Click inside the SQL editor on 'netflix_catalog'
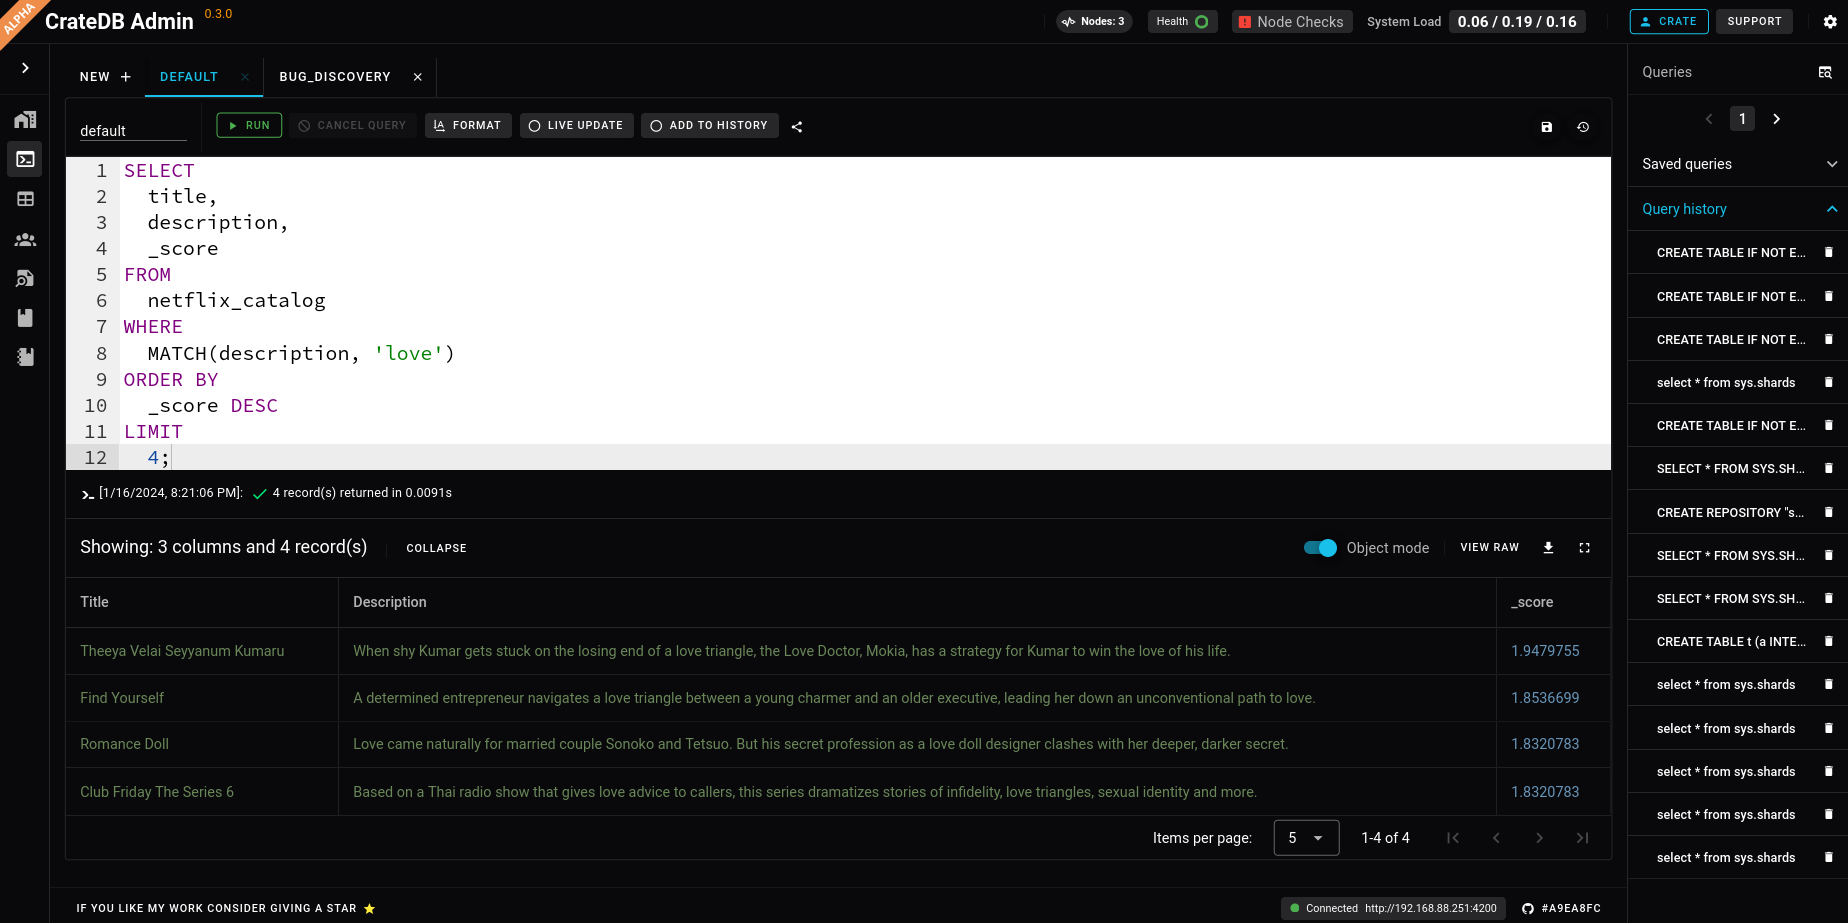The image size is (1848, 923). pyautogui.click(x=237, y=301)
